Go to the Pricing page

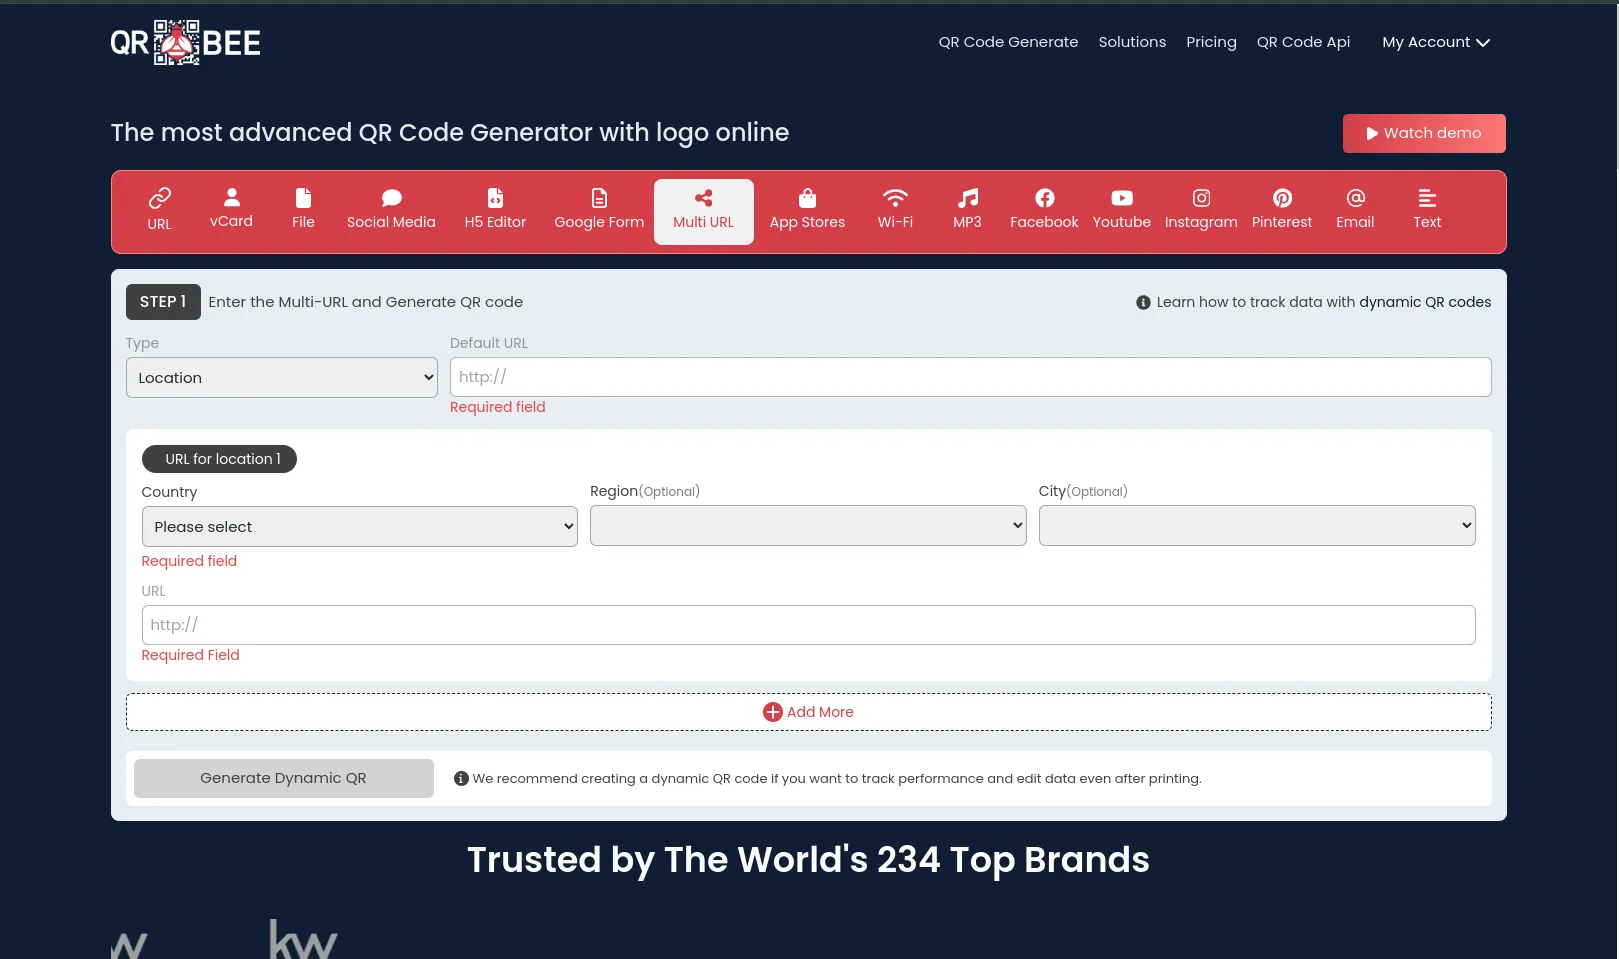tap(1211, 42)
